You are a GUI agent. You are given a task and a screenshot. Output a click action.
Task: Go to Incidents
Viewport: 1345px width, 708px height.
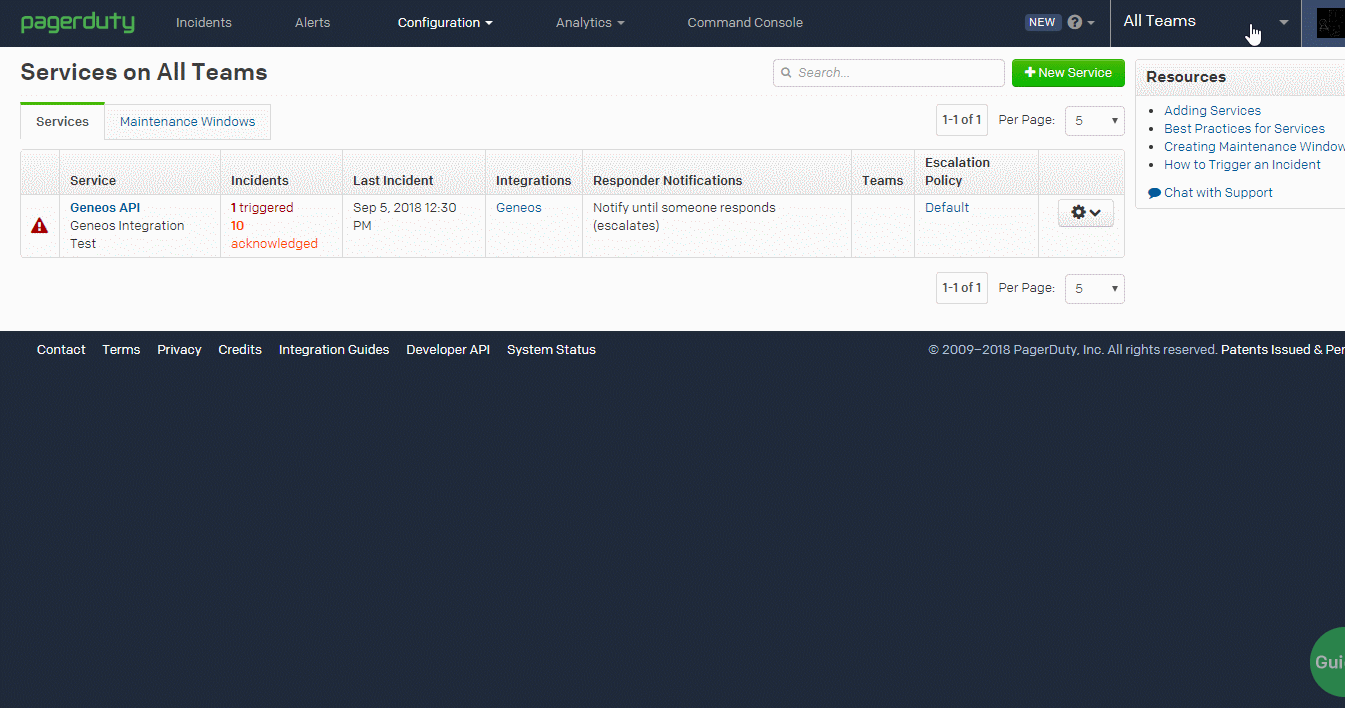point(204,22)
